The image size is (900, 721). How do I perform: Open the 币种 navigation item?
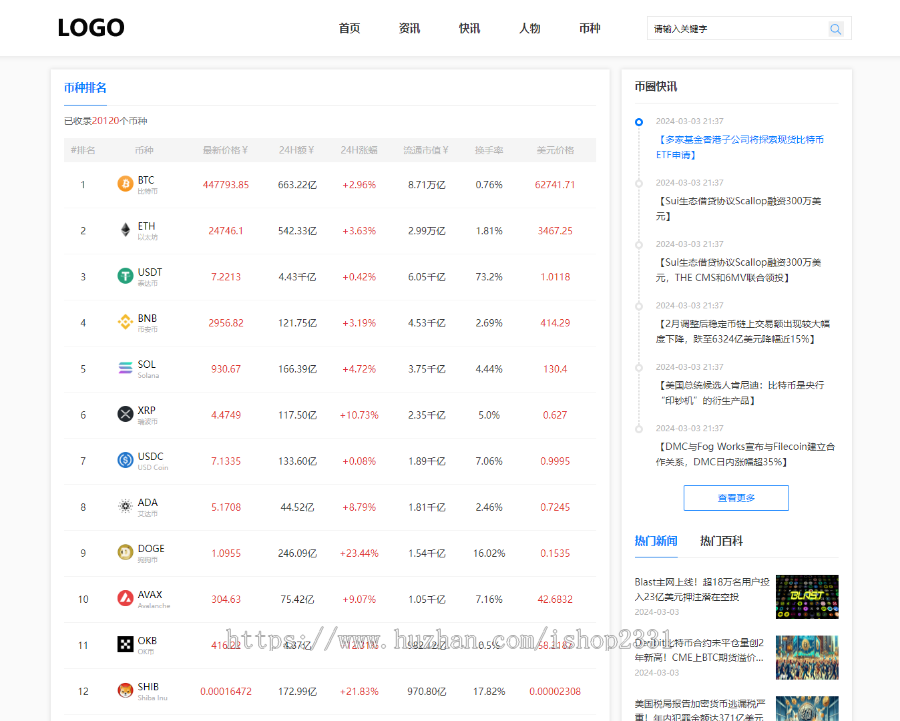(x=589, y=28)
